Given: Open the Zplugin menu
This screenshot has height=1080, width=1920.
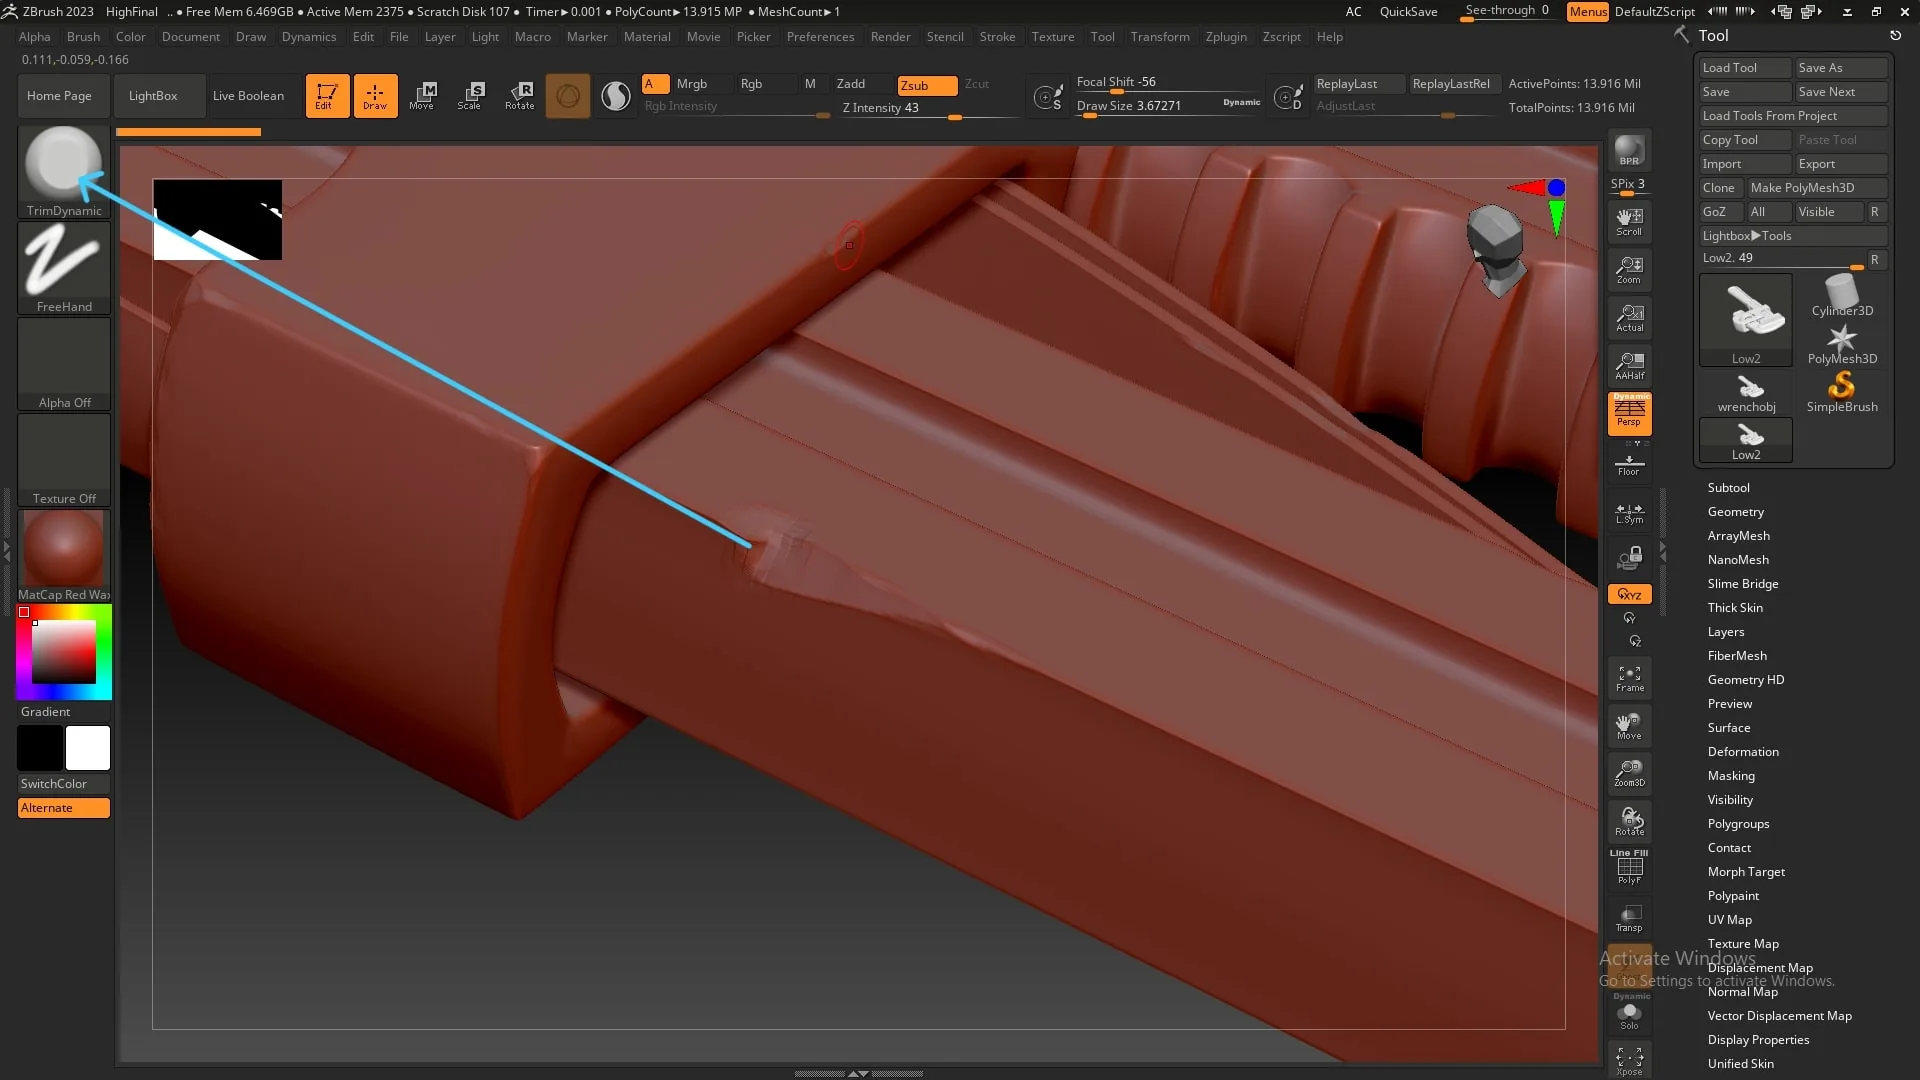Looking at the screenshot, I should 1226,37.
